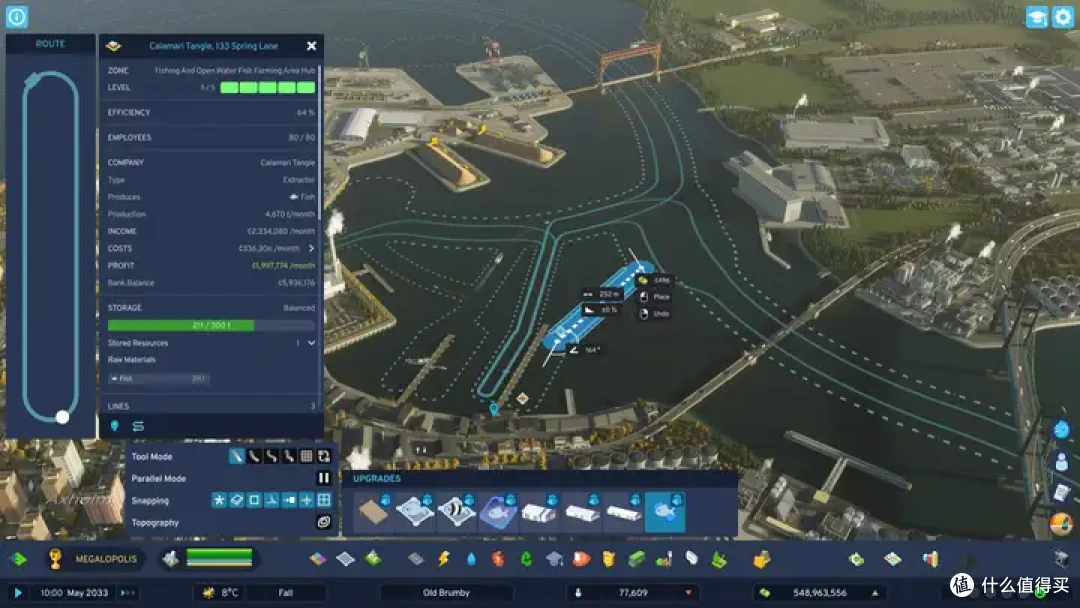Open the Zones menu in bottom toolbar

(x=318, y=558)
